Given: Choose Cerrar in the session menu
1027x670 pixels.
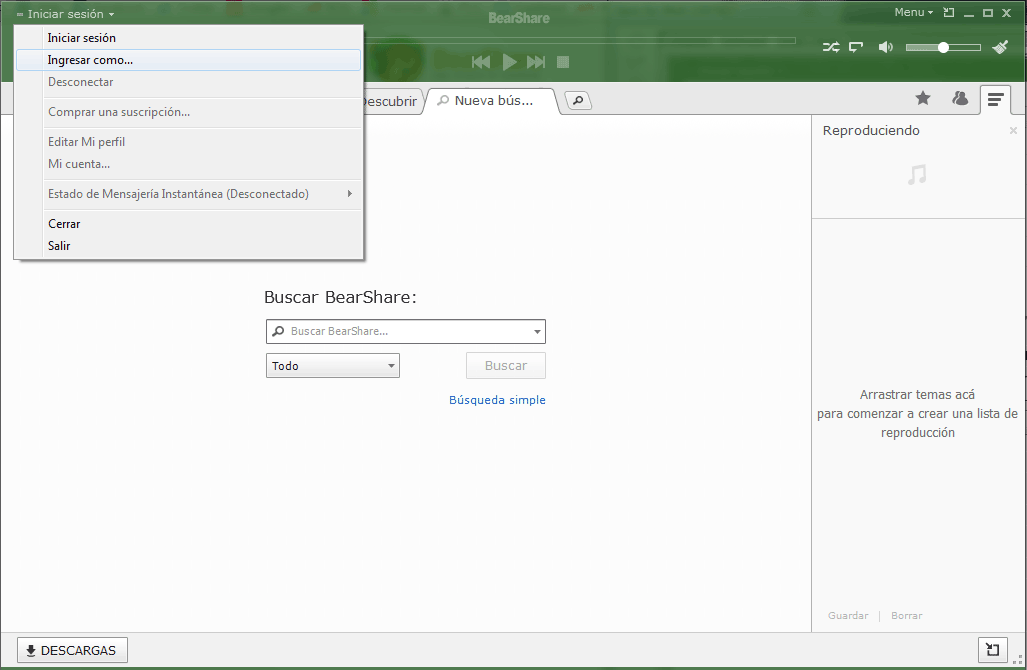Looking at the screenshot, I should click(189, 224).
